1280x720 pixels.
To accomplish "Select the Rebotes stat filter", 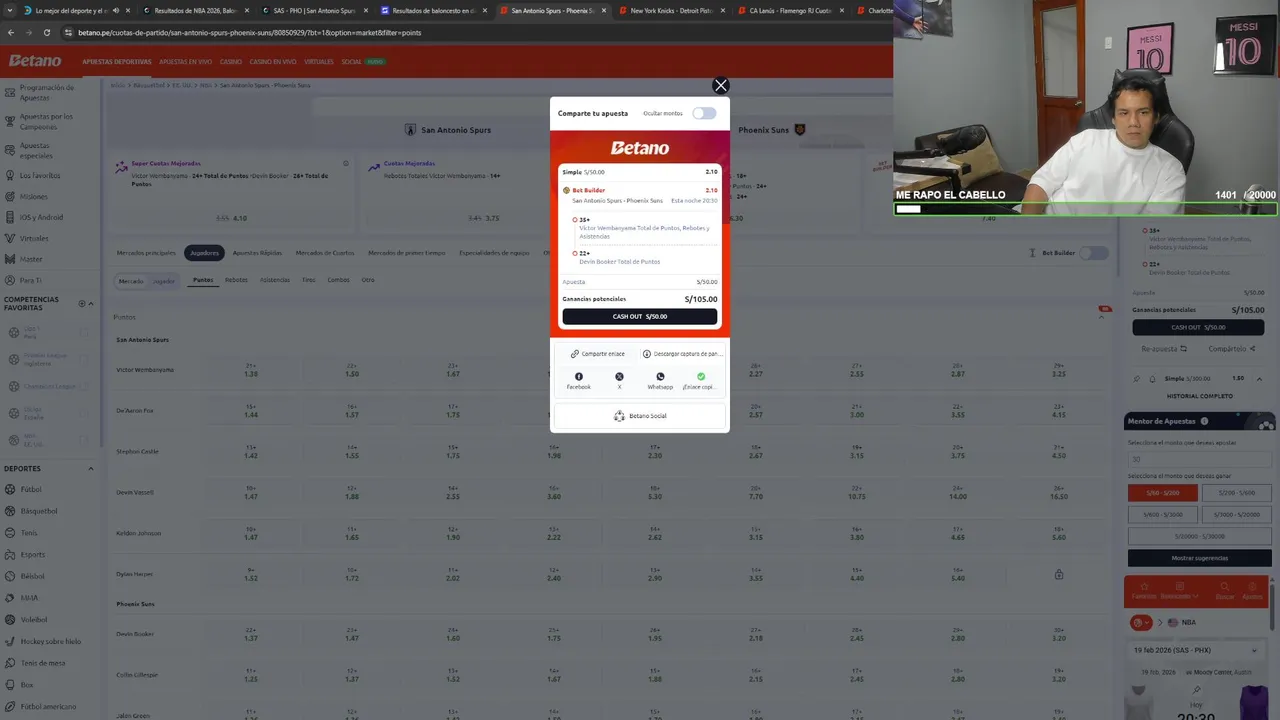I will [x=236, y=280].
